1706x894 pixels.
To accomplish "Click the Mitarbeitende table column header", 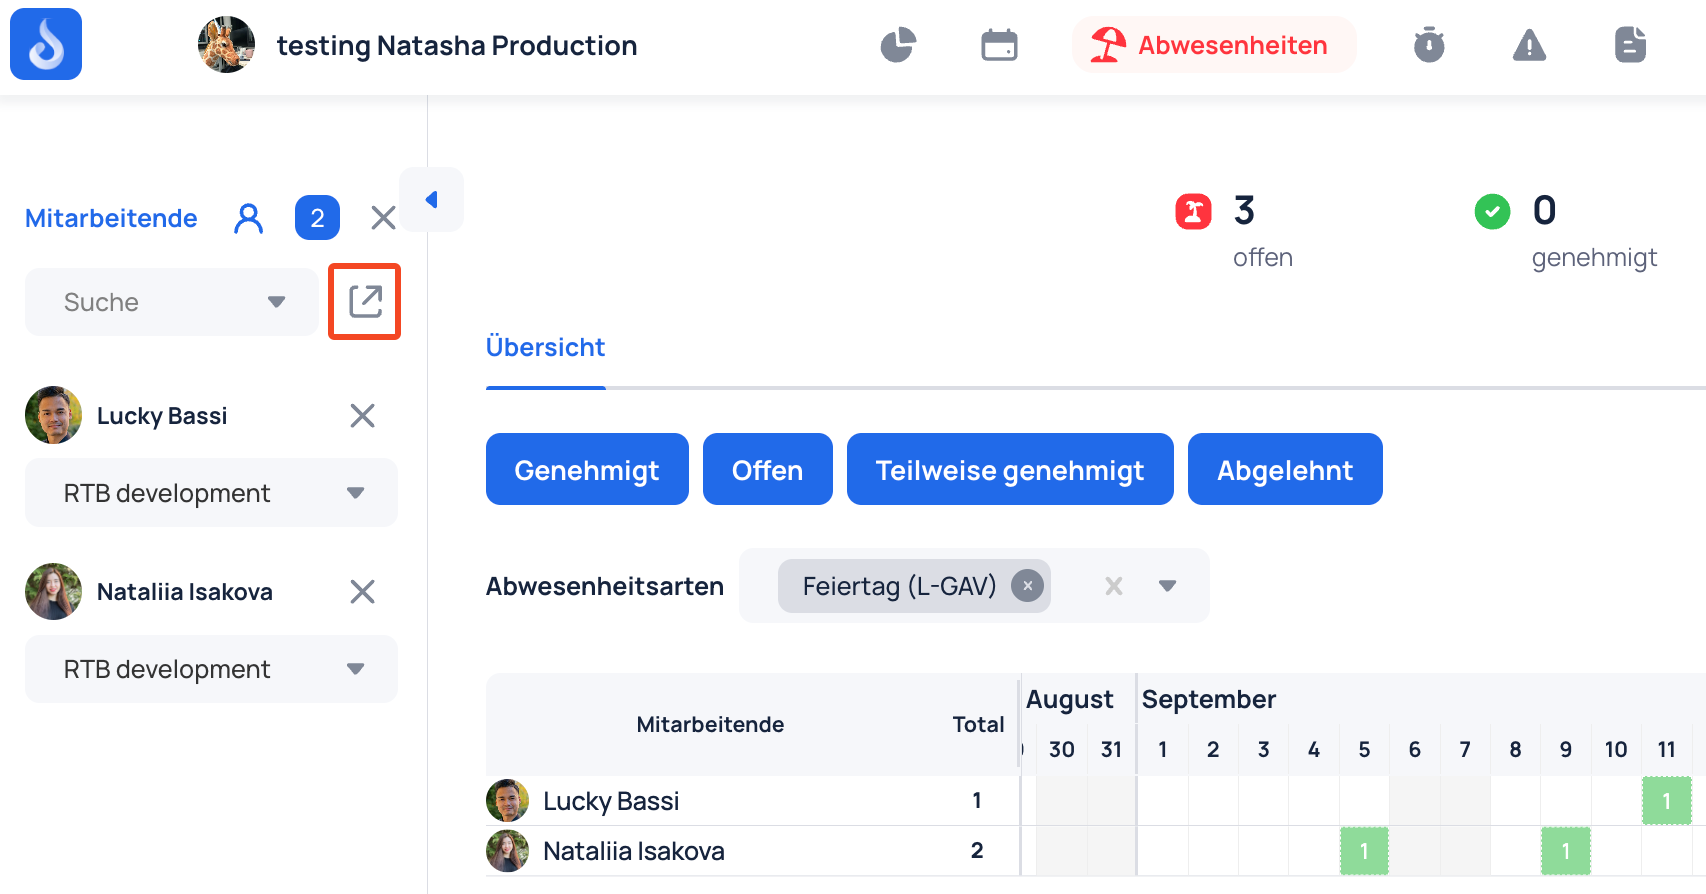I will tap(710, 724).
